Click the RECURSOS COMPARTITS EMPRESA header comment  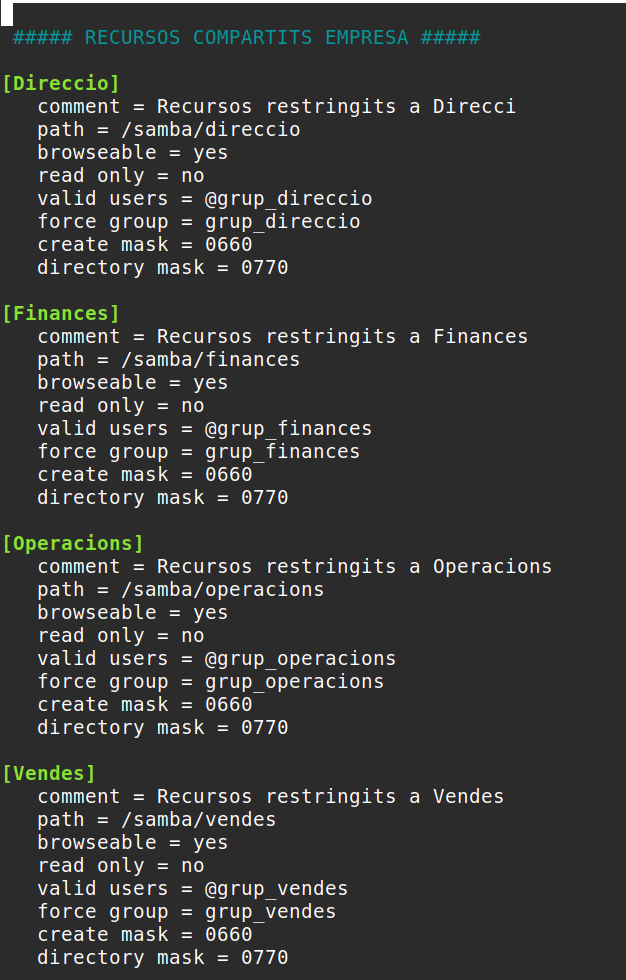click(246, 38)
